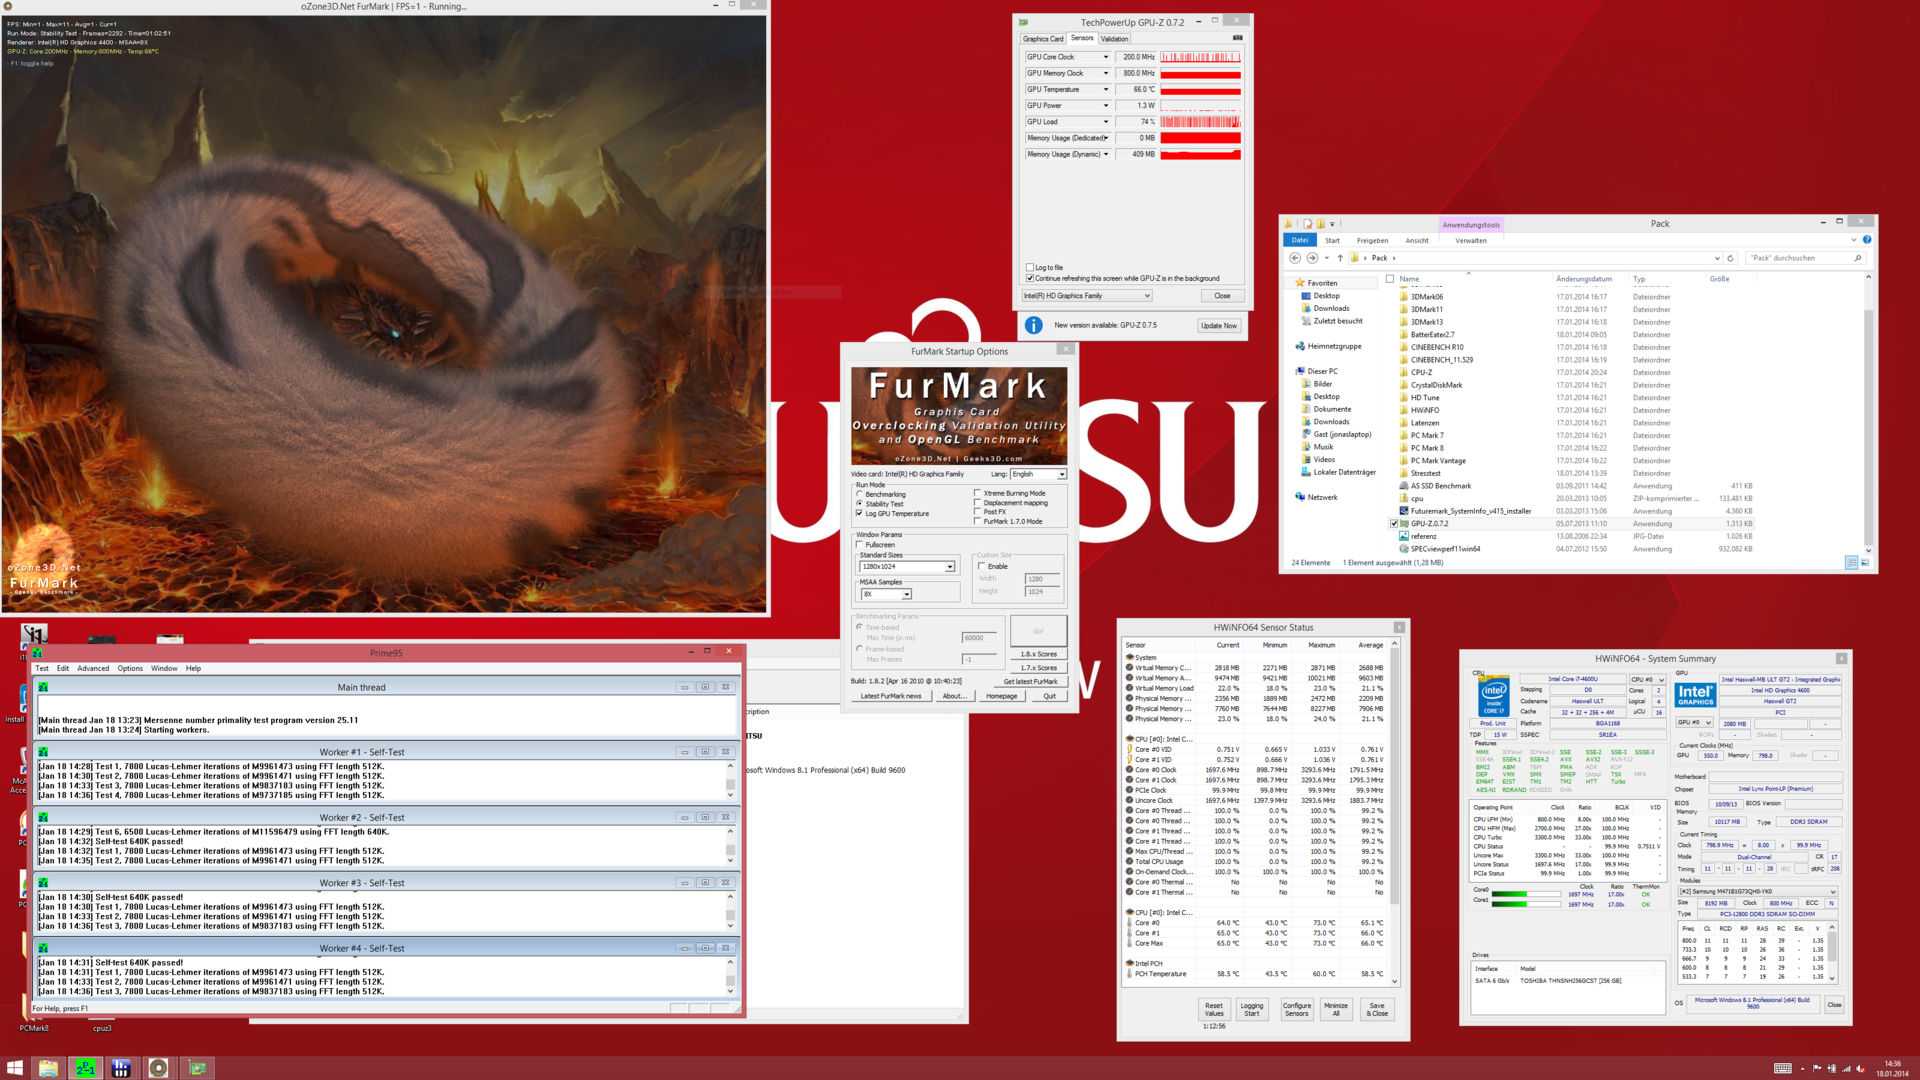Toggle Fullscreen in Window Params
This screenshot has width=1920, height=1080.
click(x=859, y=544)
